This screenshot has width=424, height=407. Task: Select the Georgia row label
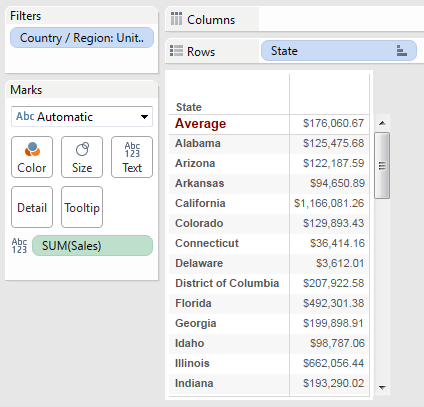click(x=196, y=323)
